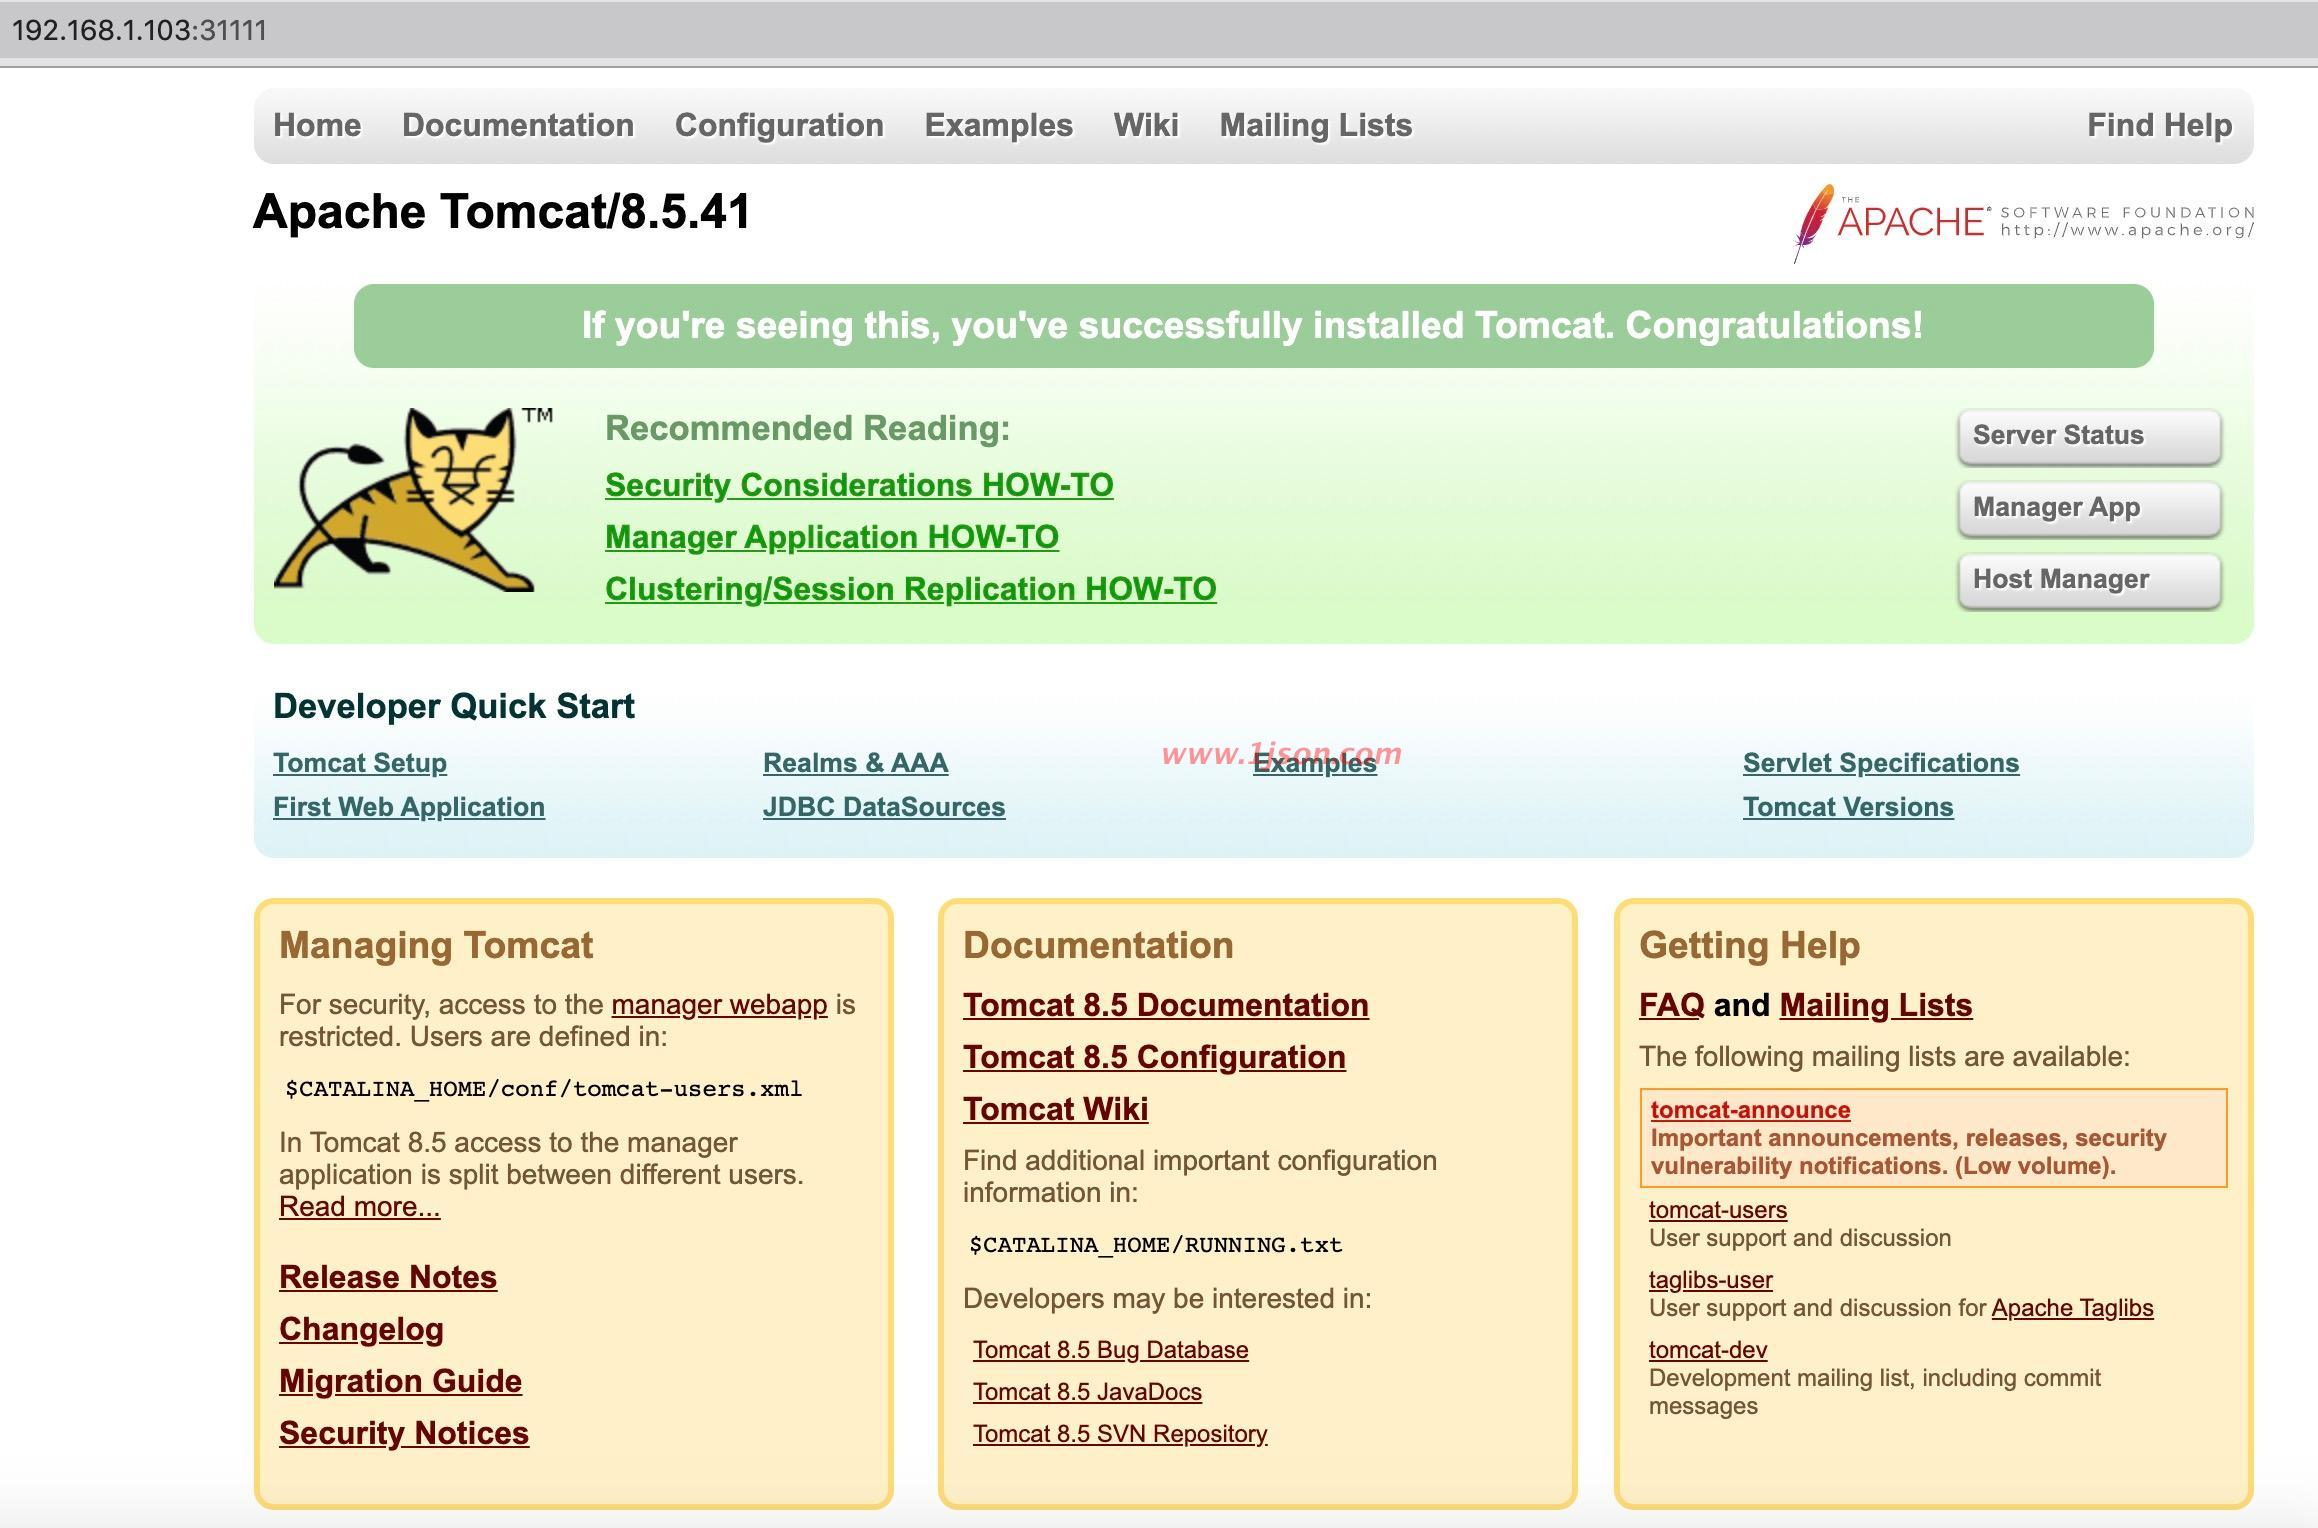Click Manager Application HOW-TO link
The width and height of the screenshot is (2318, 1528).
(832, 535)
